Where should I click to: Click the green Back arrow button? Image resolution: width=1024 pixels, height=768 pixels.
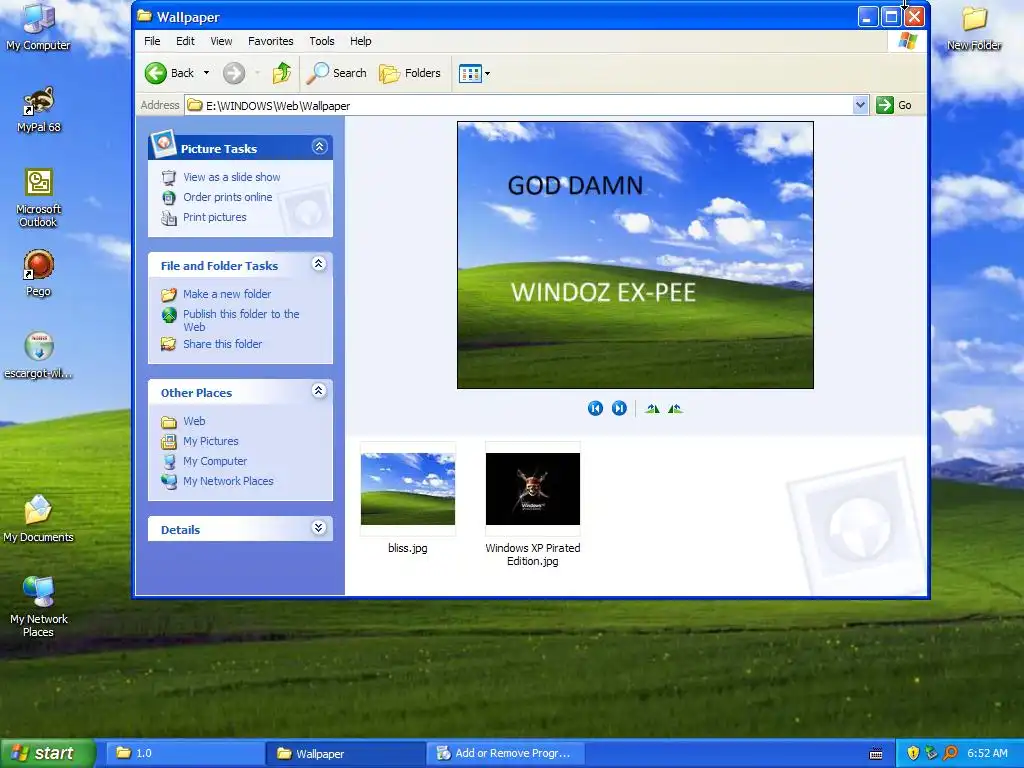tap(155, 73)
